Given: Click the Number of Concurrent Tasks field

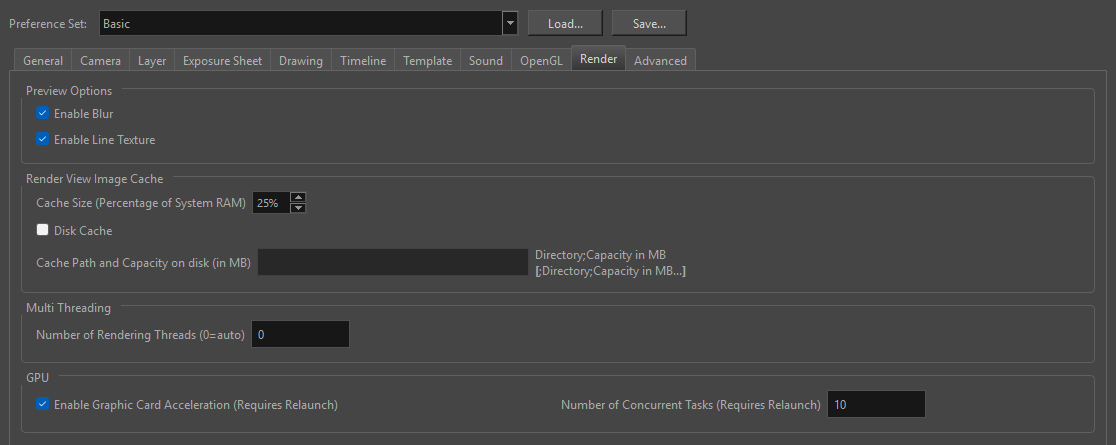Looking at the screenshot, I should (x=876, y=404).
